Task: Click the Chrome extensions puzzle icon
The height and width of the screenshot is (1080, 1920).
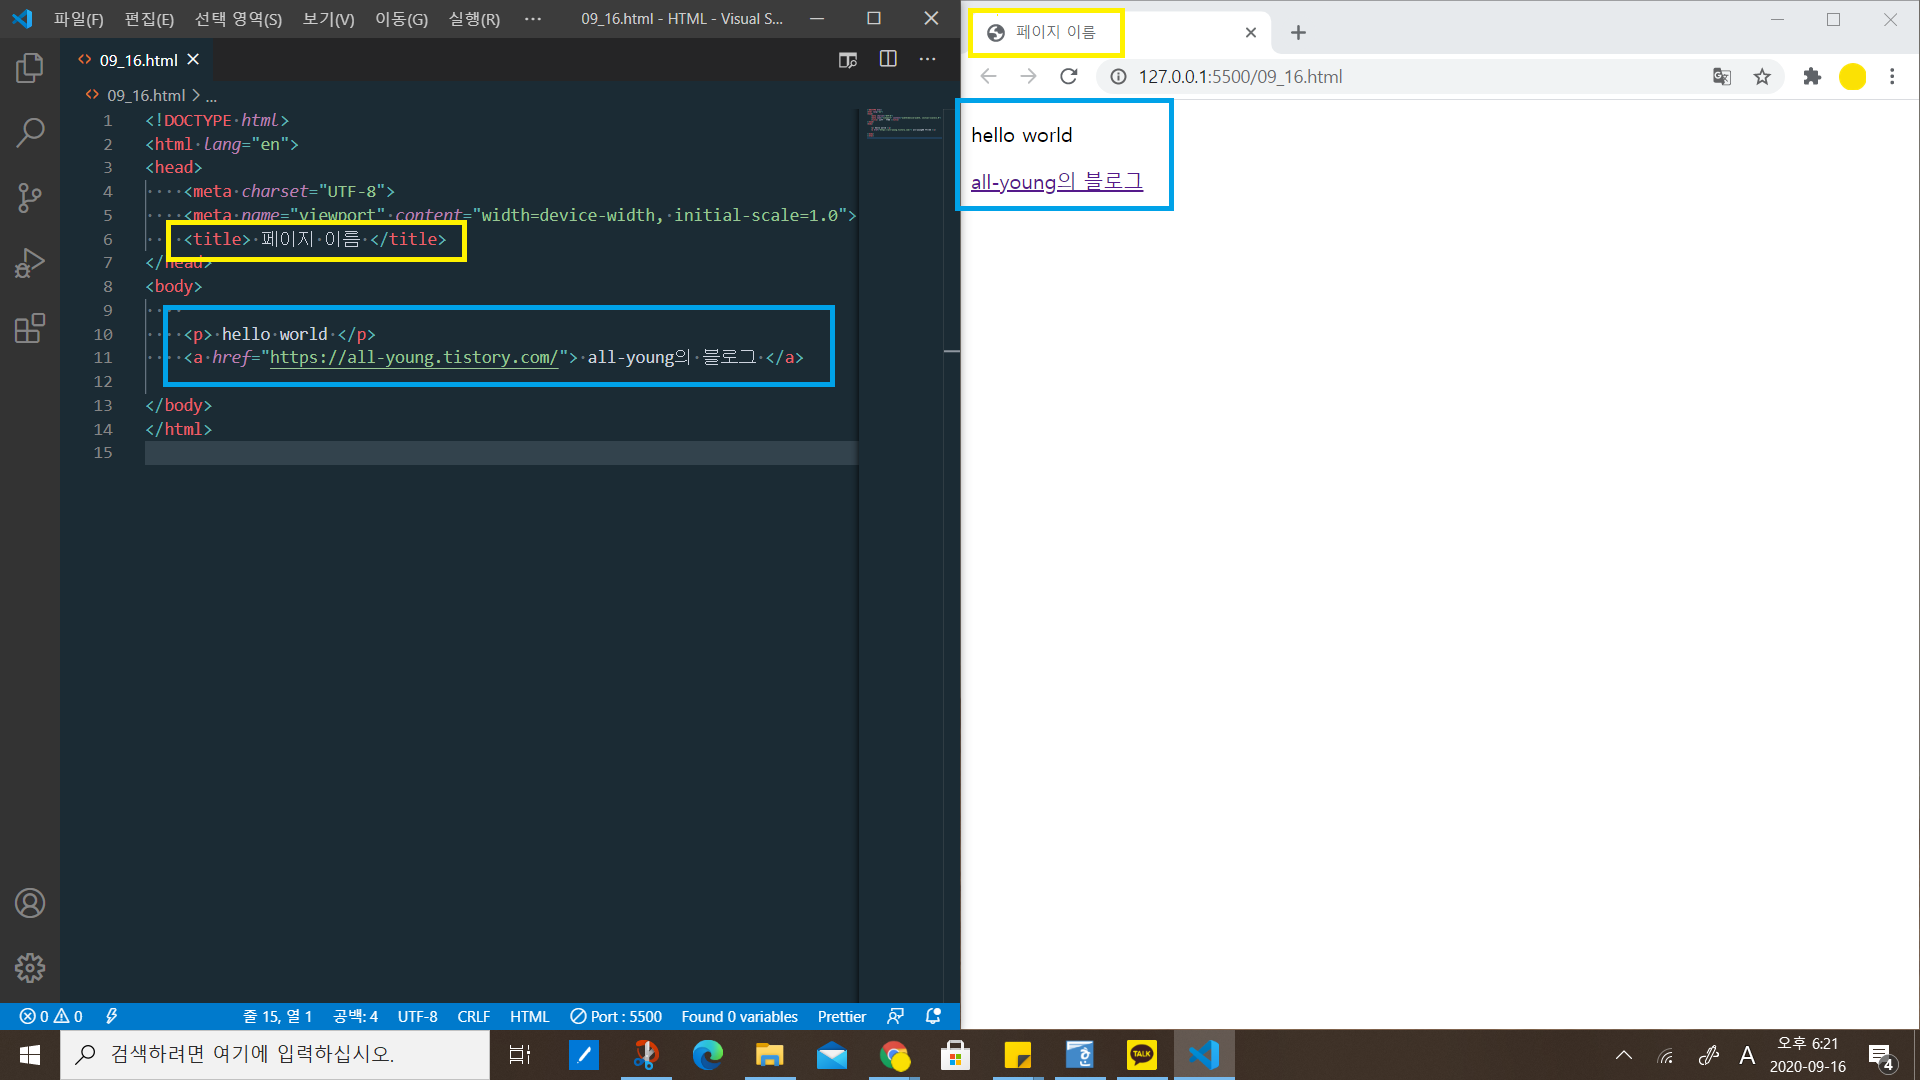Action: [1812, 76]
